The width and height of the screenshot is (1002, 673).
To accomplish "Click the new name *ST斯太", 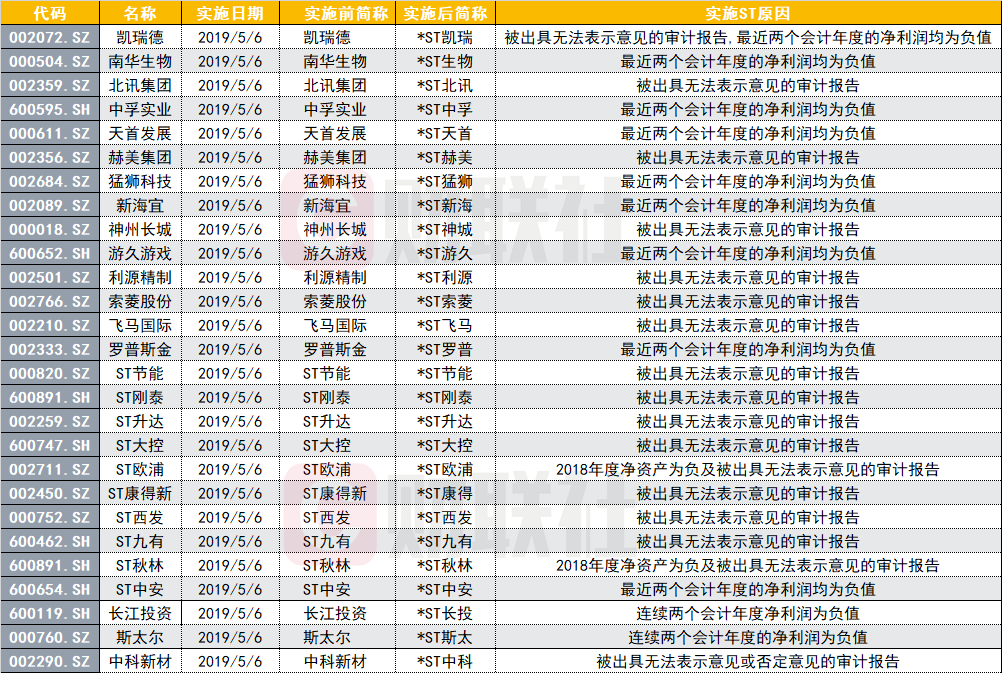I will coord(445,637).
